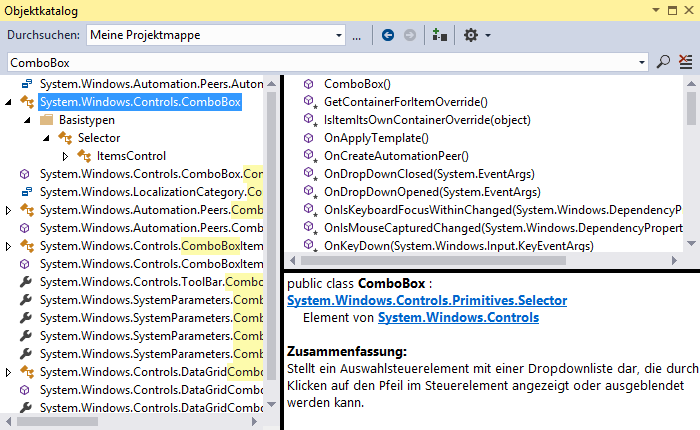Click the add to references icon
The height and width of the screenshot is (430, 700).
point(440,35)
